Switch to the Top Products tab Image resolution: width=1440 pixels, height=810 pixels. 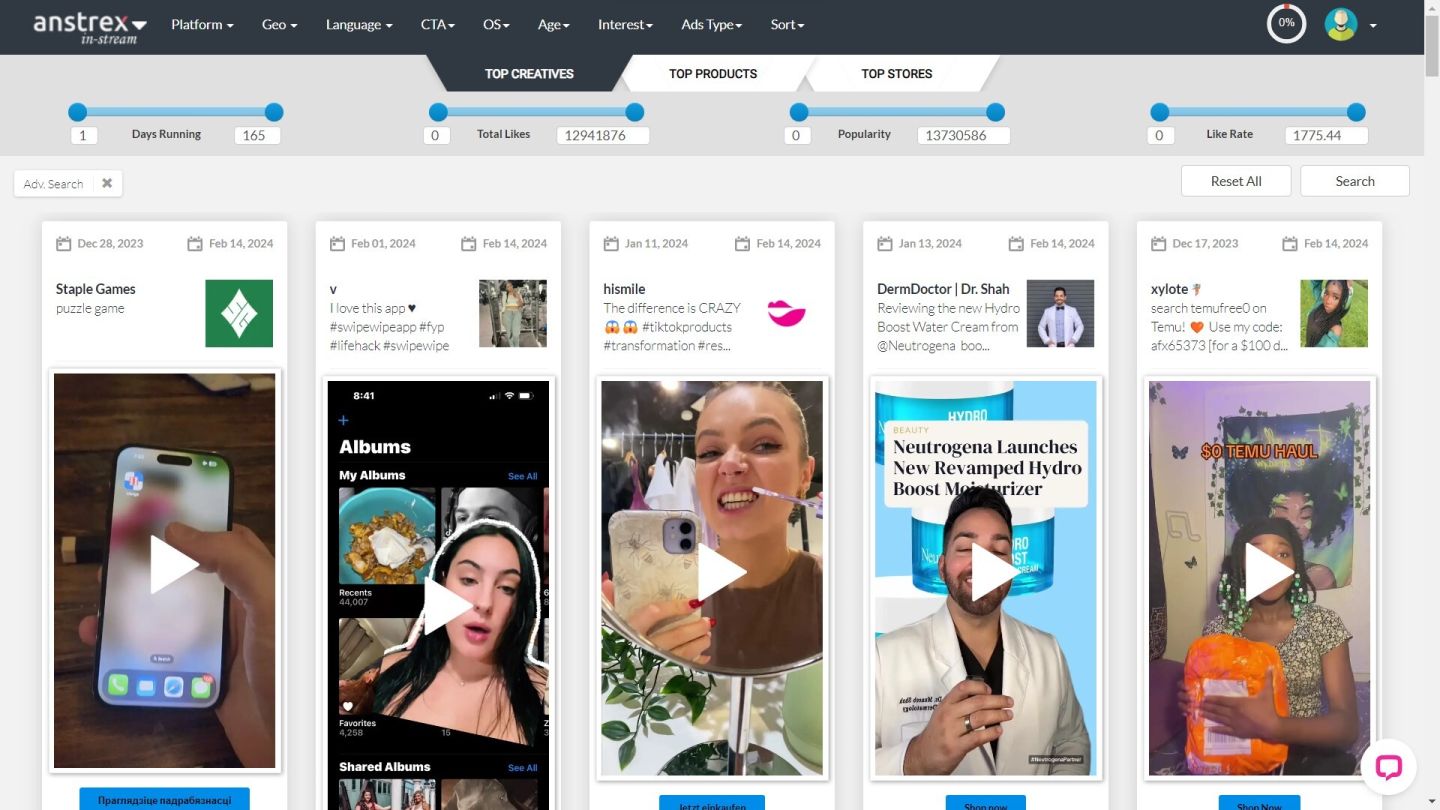coord(713,73)
